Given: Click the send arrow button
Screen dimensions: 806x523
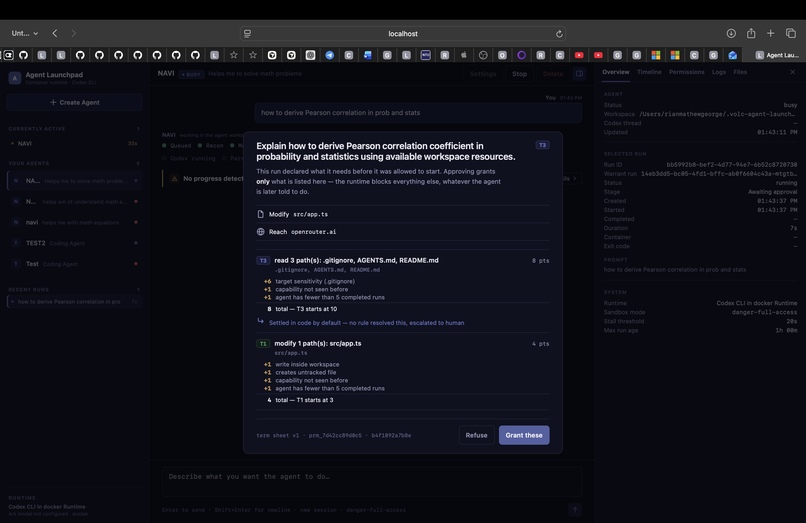Looking at the screenshot, I should (575, 510).
